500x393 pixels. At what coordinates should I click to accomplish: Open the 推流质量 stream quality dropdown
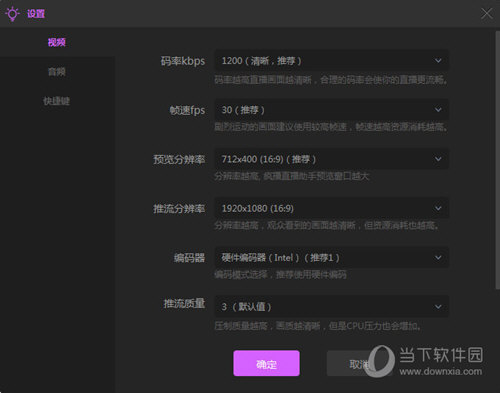click(x=331, y=306)
